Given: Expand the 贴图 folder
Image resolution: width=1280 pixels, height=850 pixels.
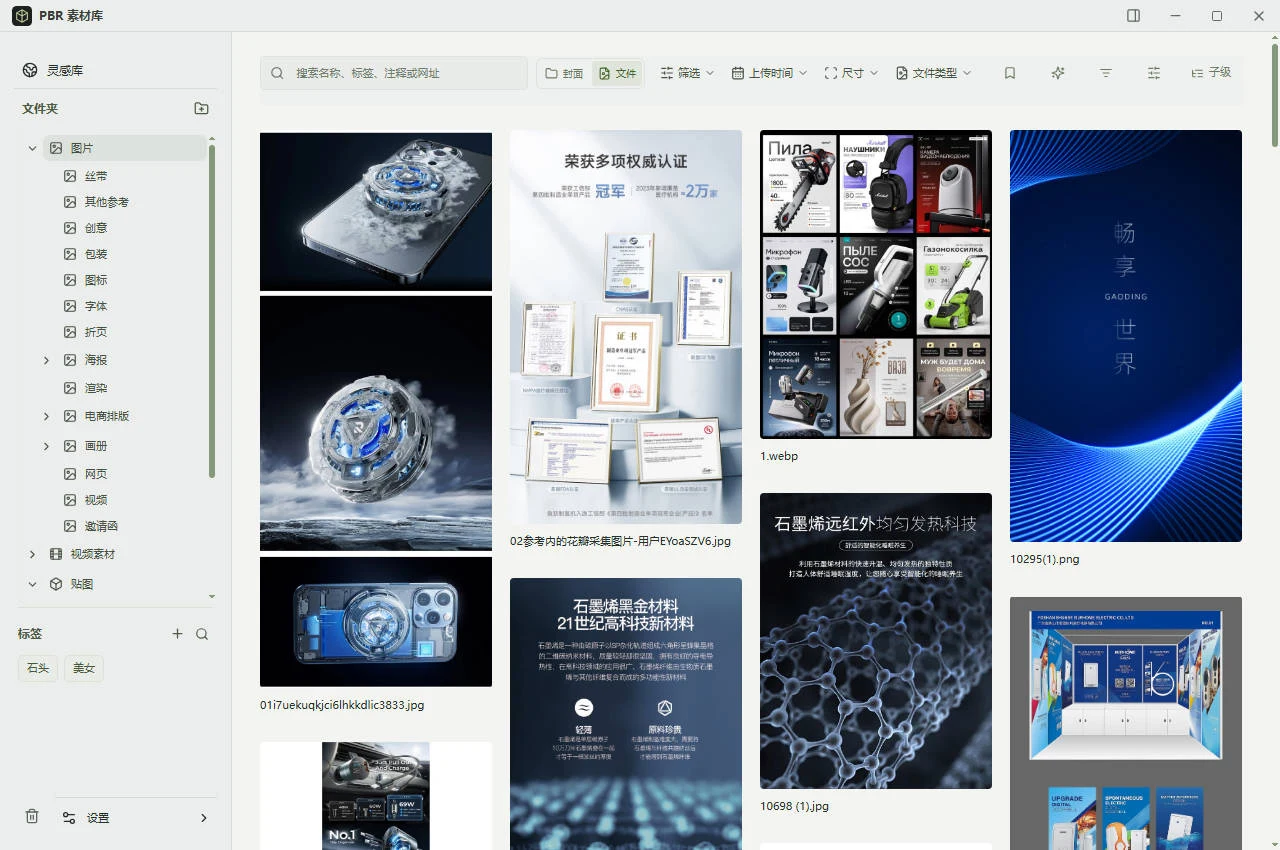Looking at the screenshot, I should [32, 584].
